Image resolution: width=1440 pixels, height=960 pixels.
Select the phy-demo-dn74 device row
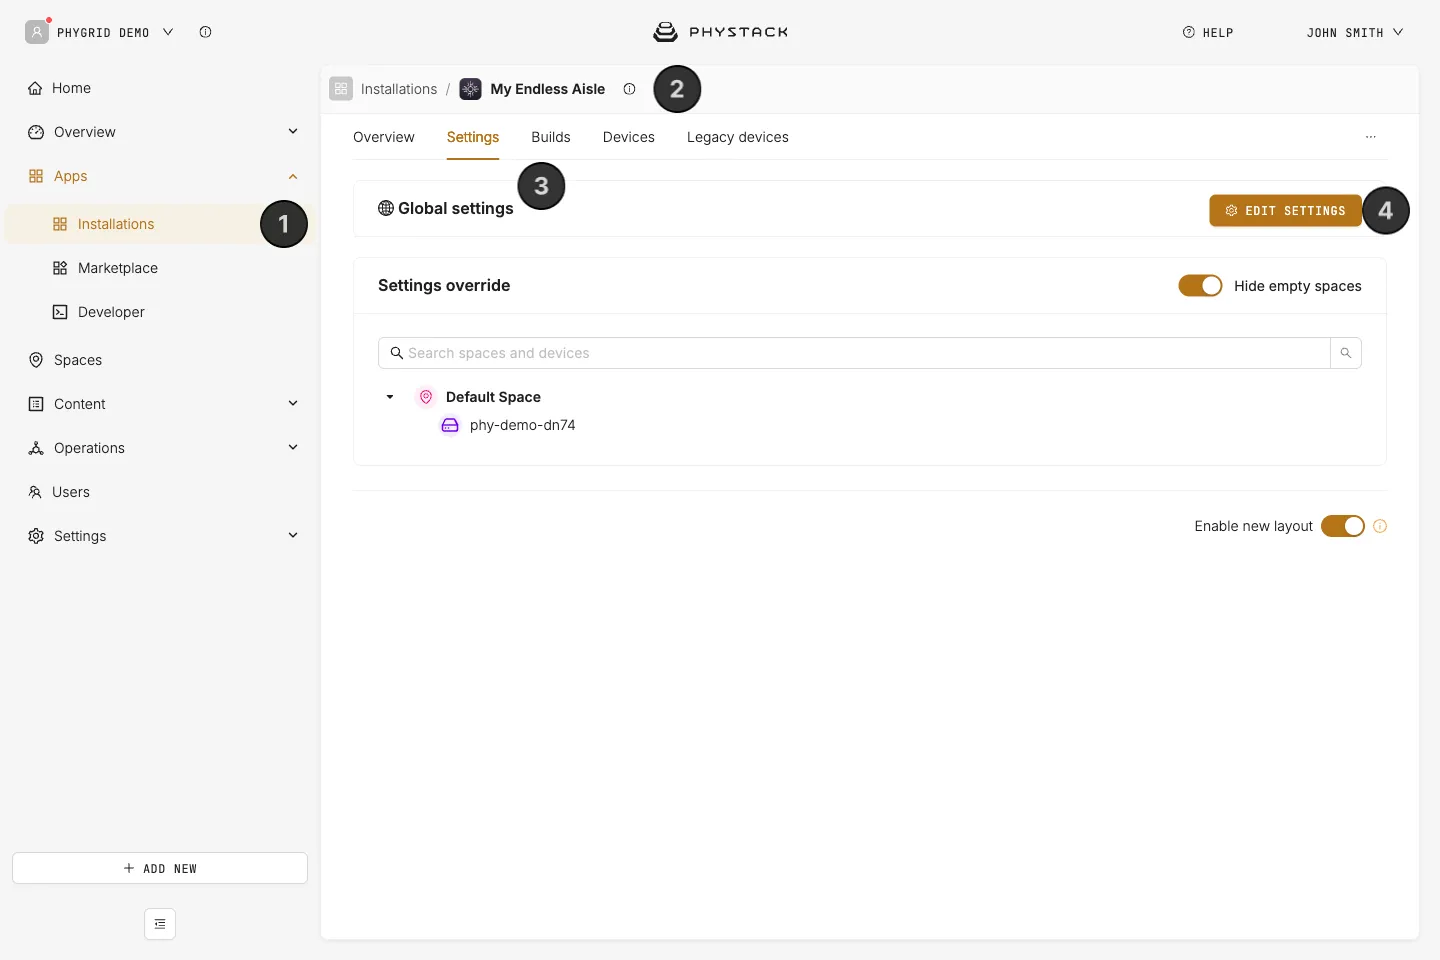[522, 425]
